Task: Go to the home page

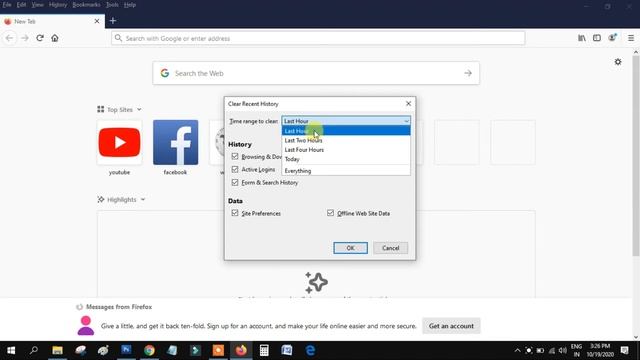Action: pyautogui.click(x=55, y=38)
